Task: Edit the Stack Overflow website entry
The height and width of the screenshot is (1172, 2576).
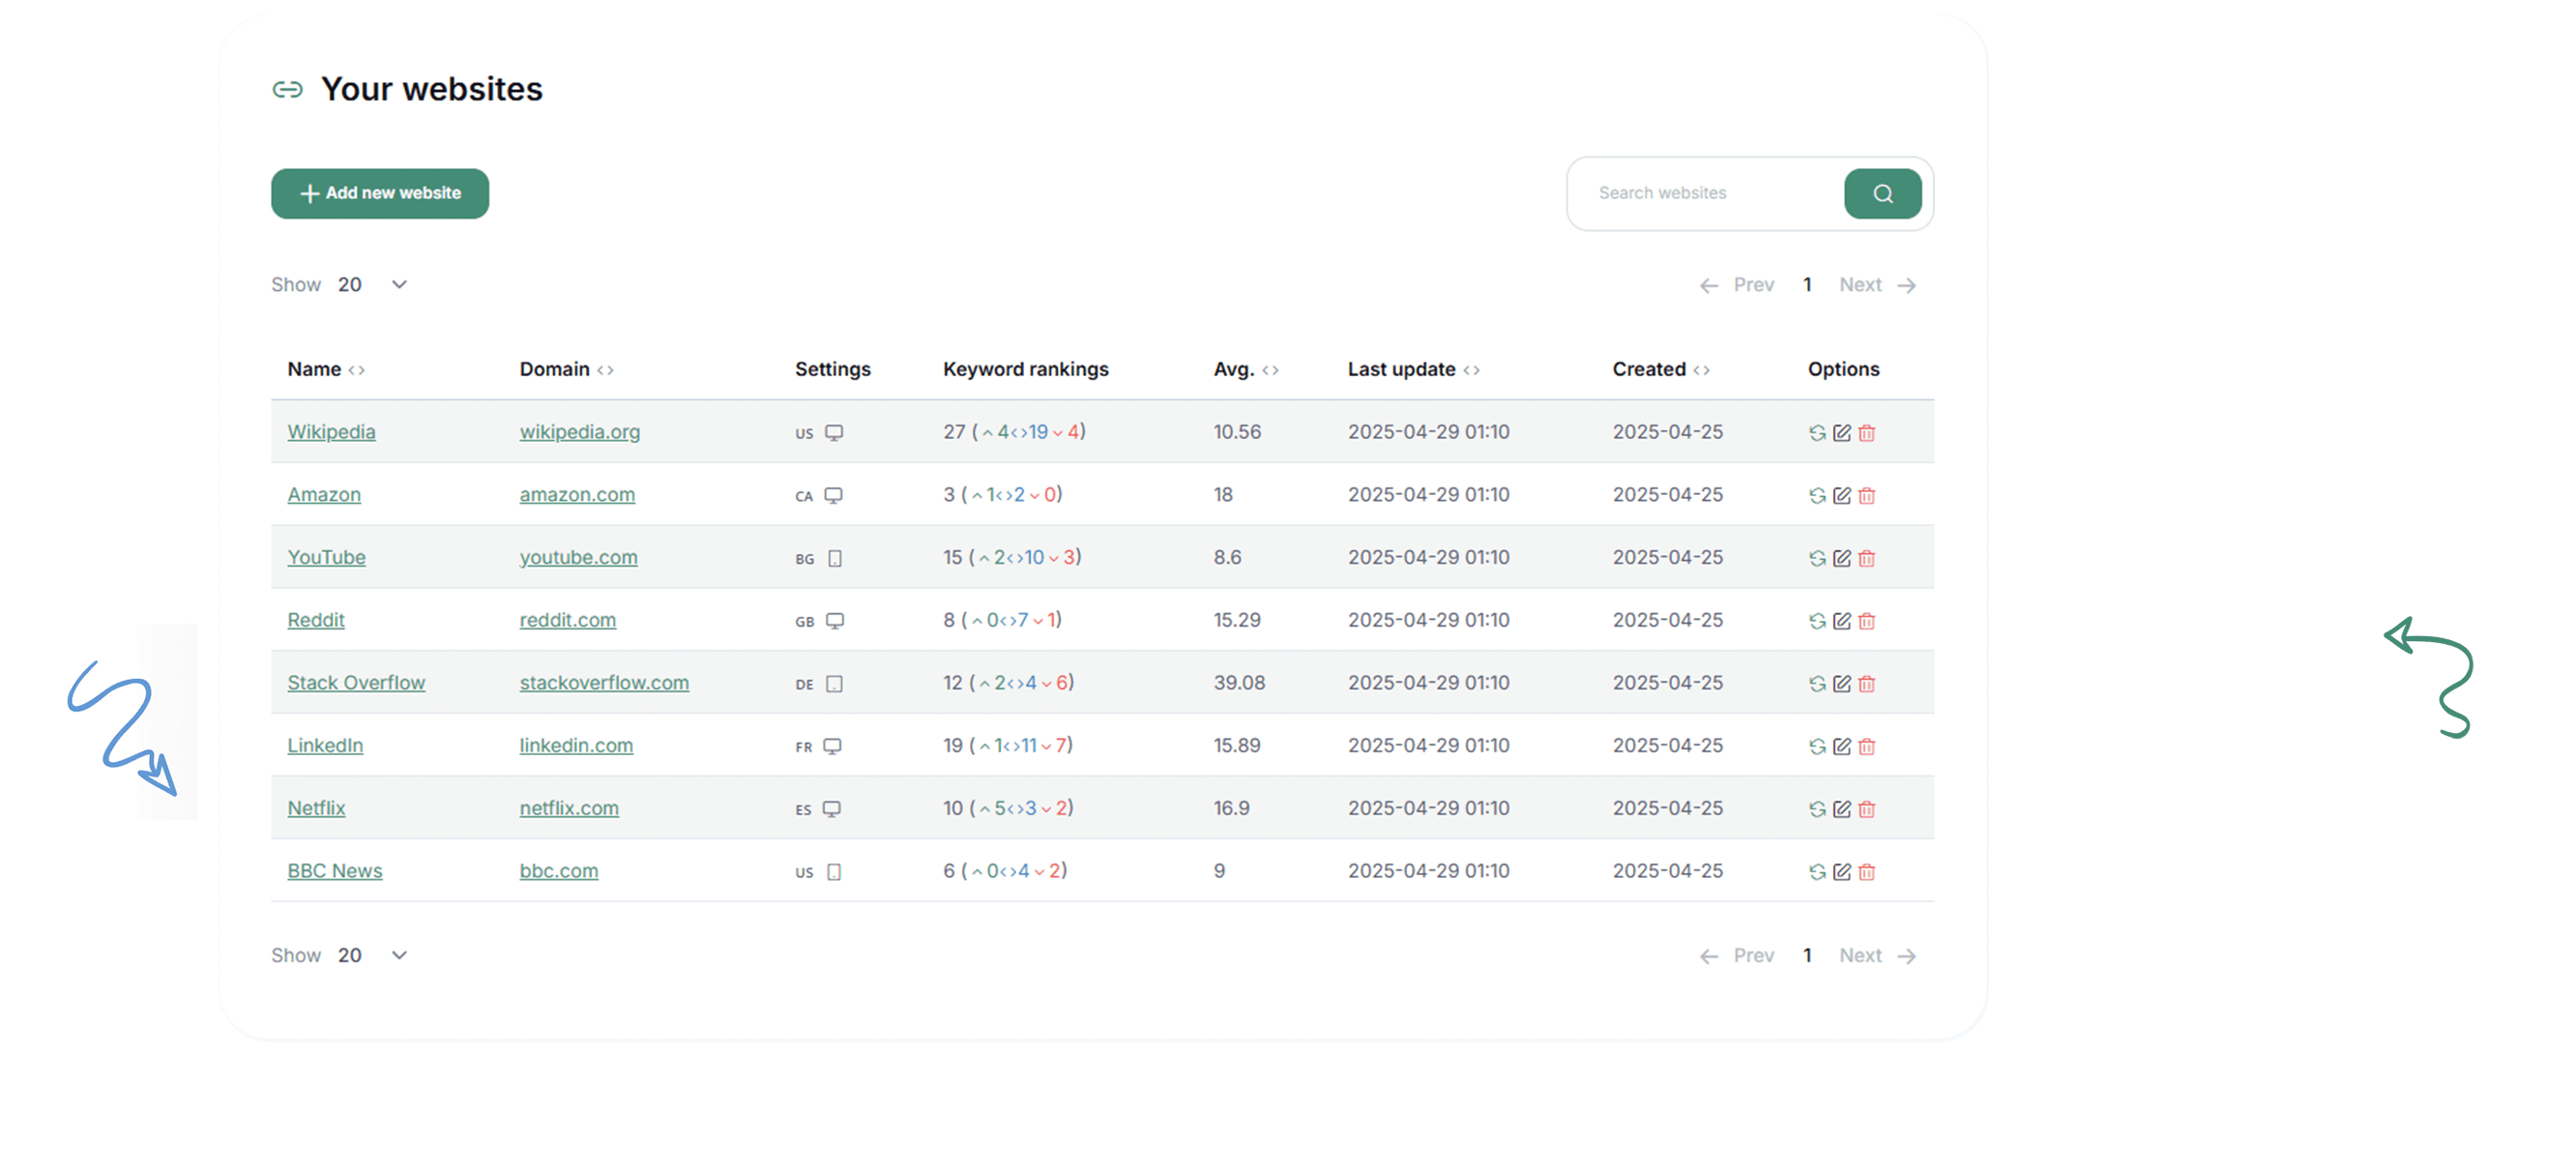Action: pos(1842,684)
